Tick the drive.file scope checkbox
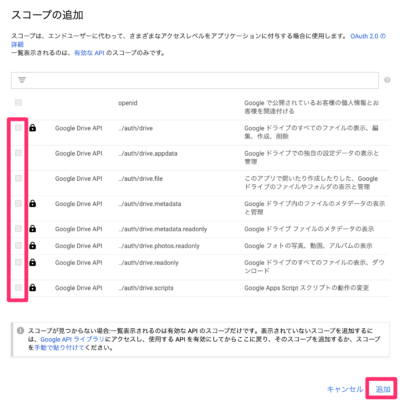This screenshot has height=401, width=400. tap(18, 178)
